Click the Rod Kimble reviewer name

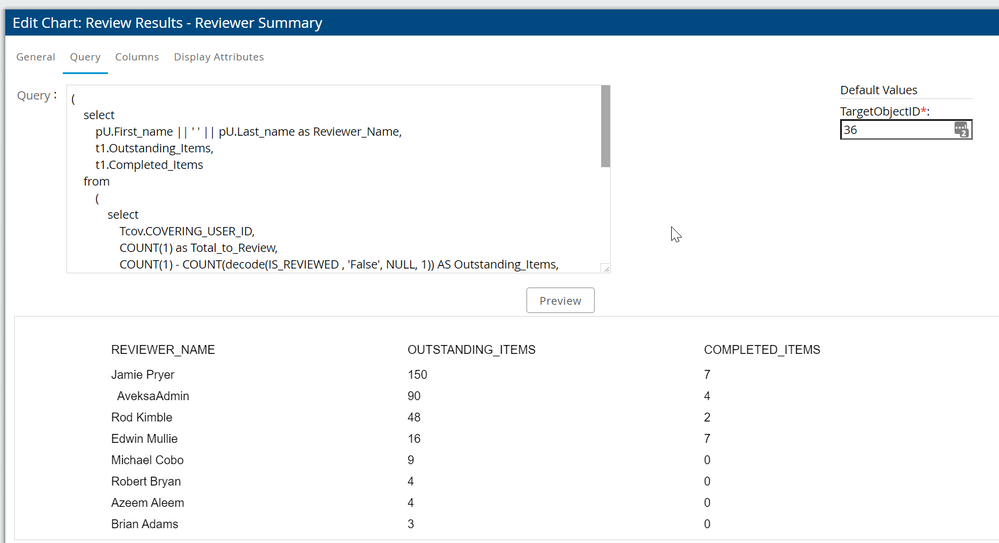(142, 418)
